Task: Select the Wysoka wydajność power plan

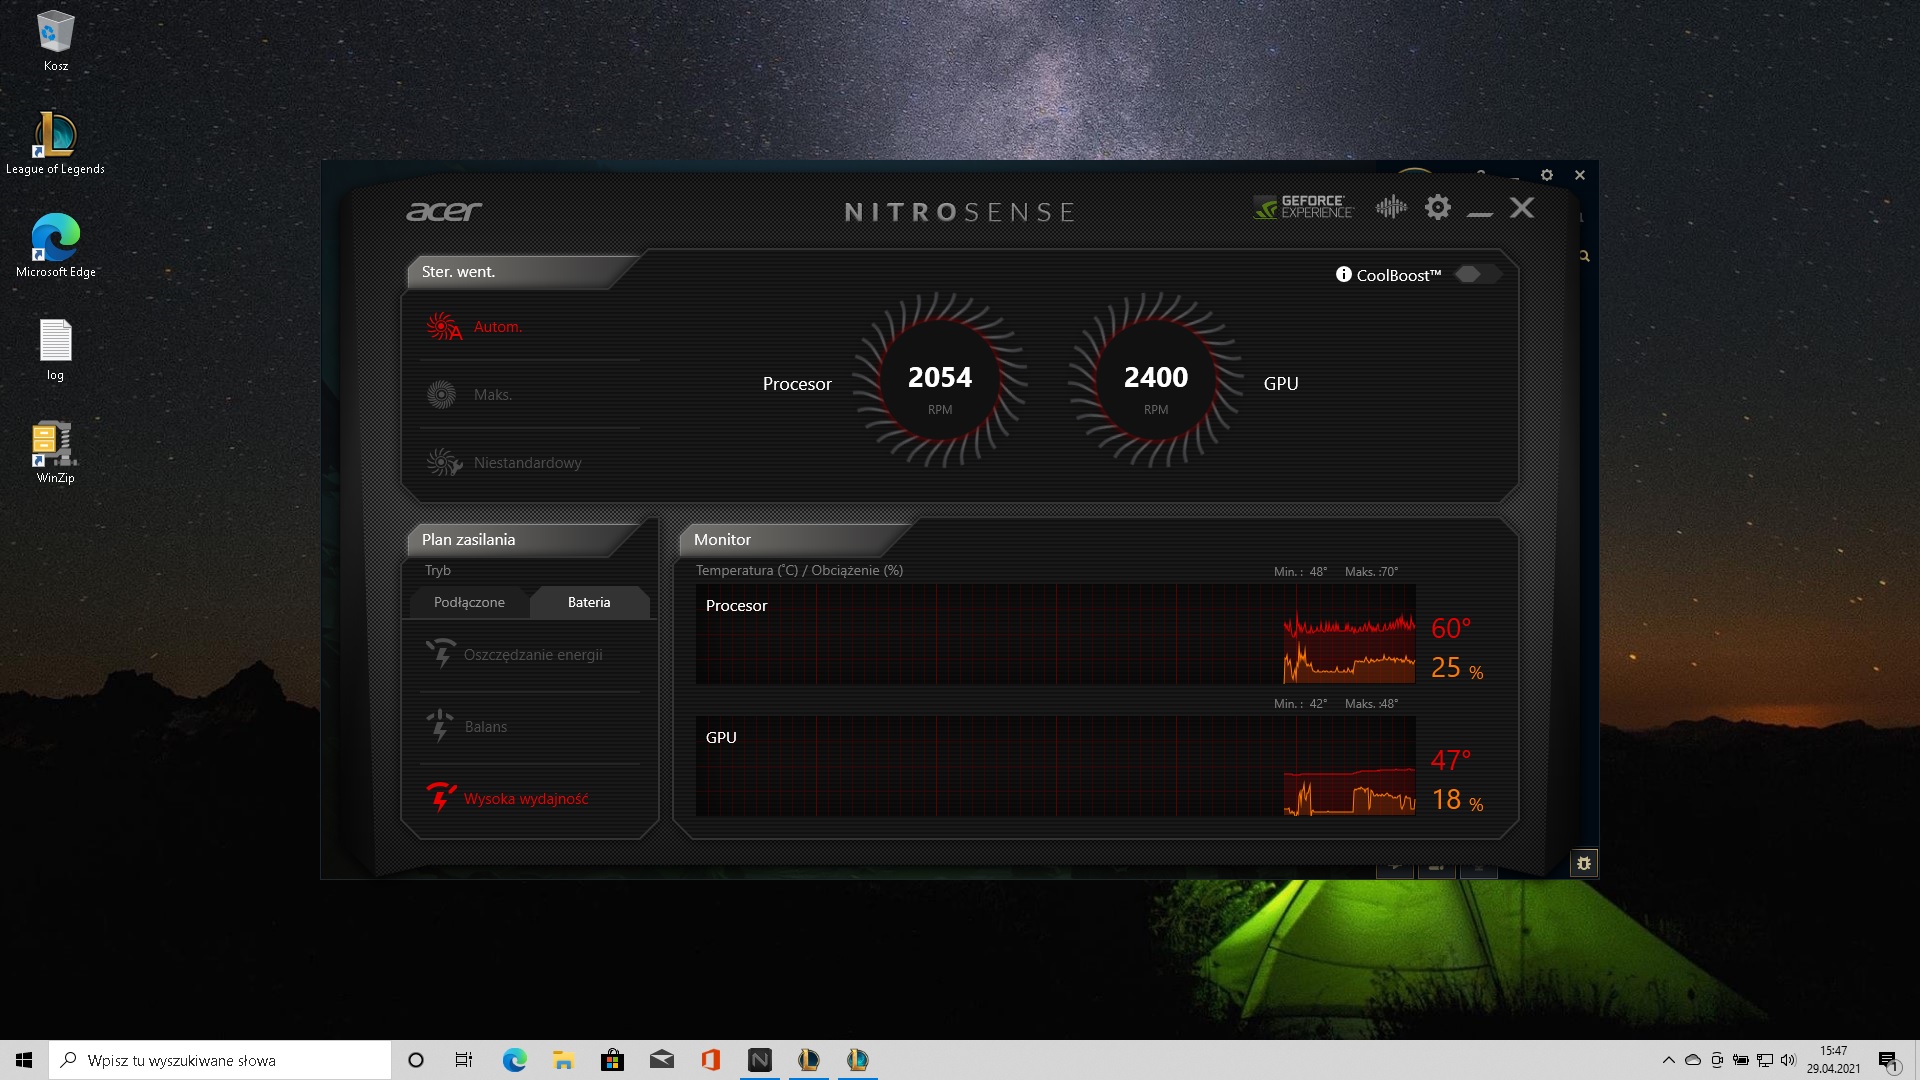Action: coord(525,798)
